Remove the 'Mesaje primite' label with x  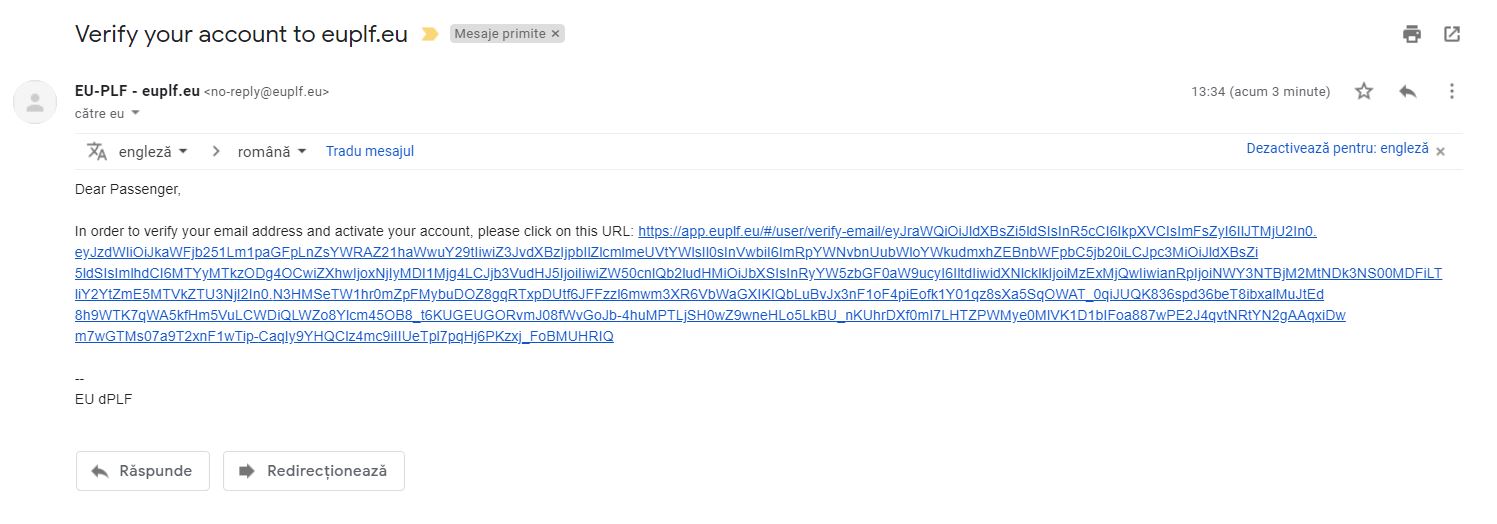556,34
